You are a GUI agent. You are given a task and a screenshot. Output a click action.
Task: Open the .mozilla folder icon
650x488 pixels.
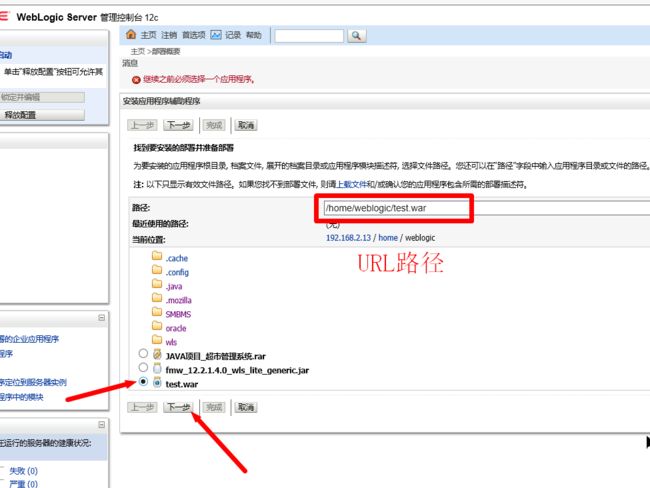pyautogui.click(x=157, y=298)
